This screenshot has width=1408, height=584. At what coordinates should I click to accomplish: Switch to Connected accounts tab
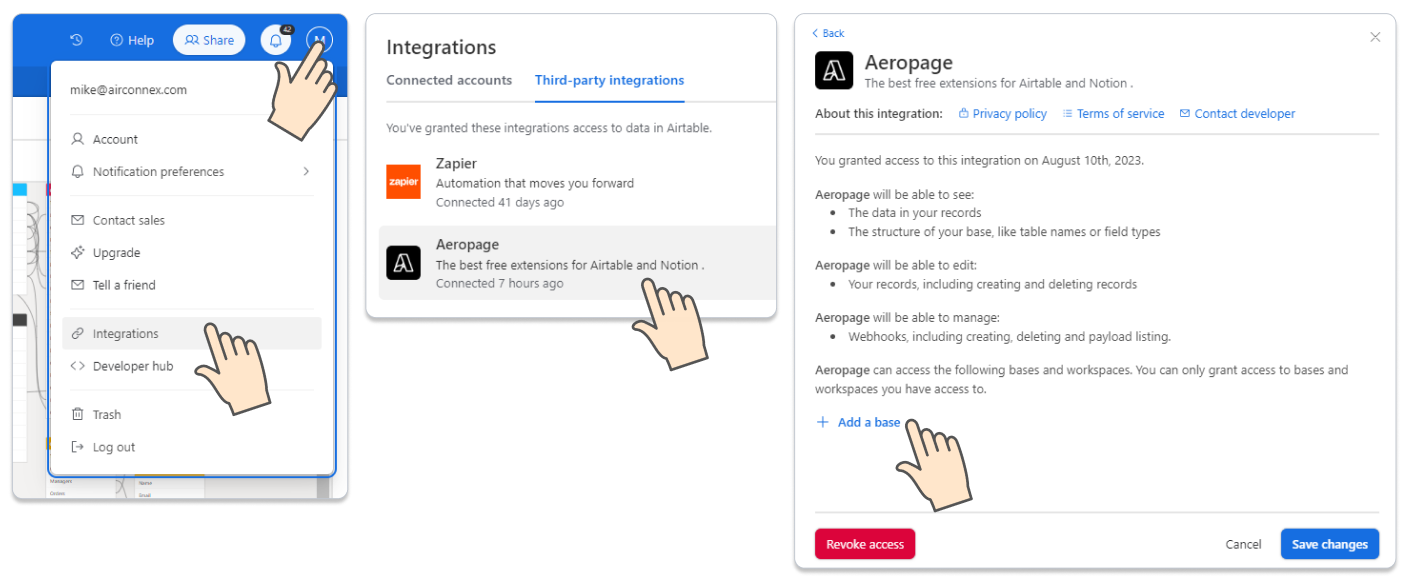point(449,80)
